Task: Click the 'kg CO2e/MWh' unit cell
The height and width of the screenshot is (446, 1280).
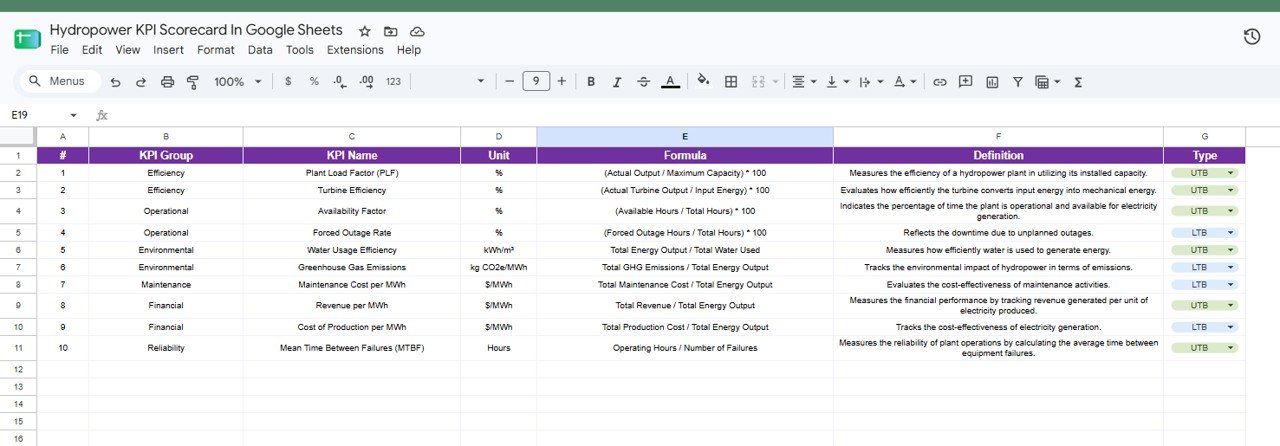Action: [498, 268]
